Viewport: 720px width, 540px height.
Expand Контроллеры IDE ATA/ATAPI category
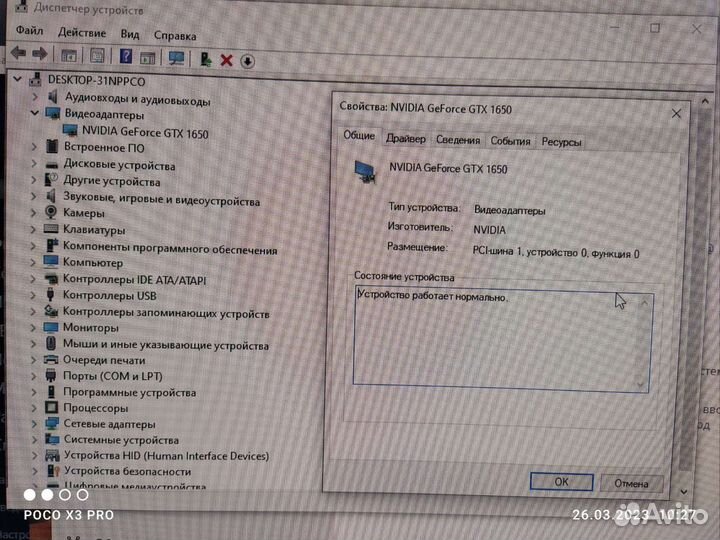[33, 278]
